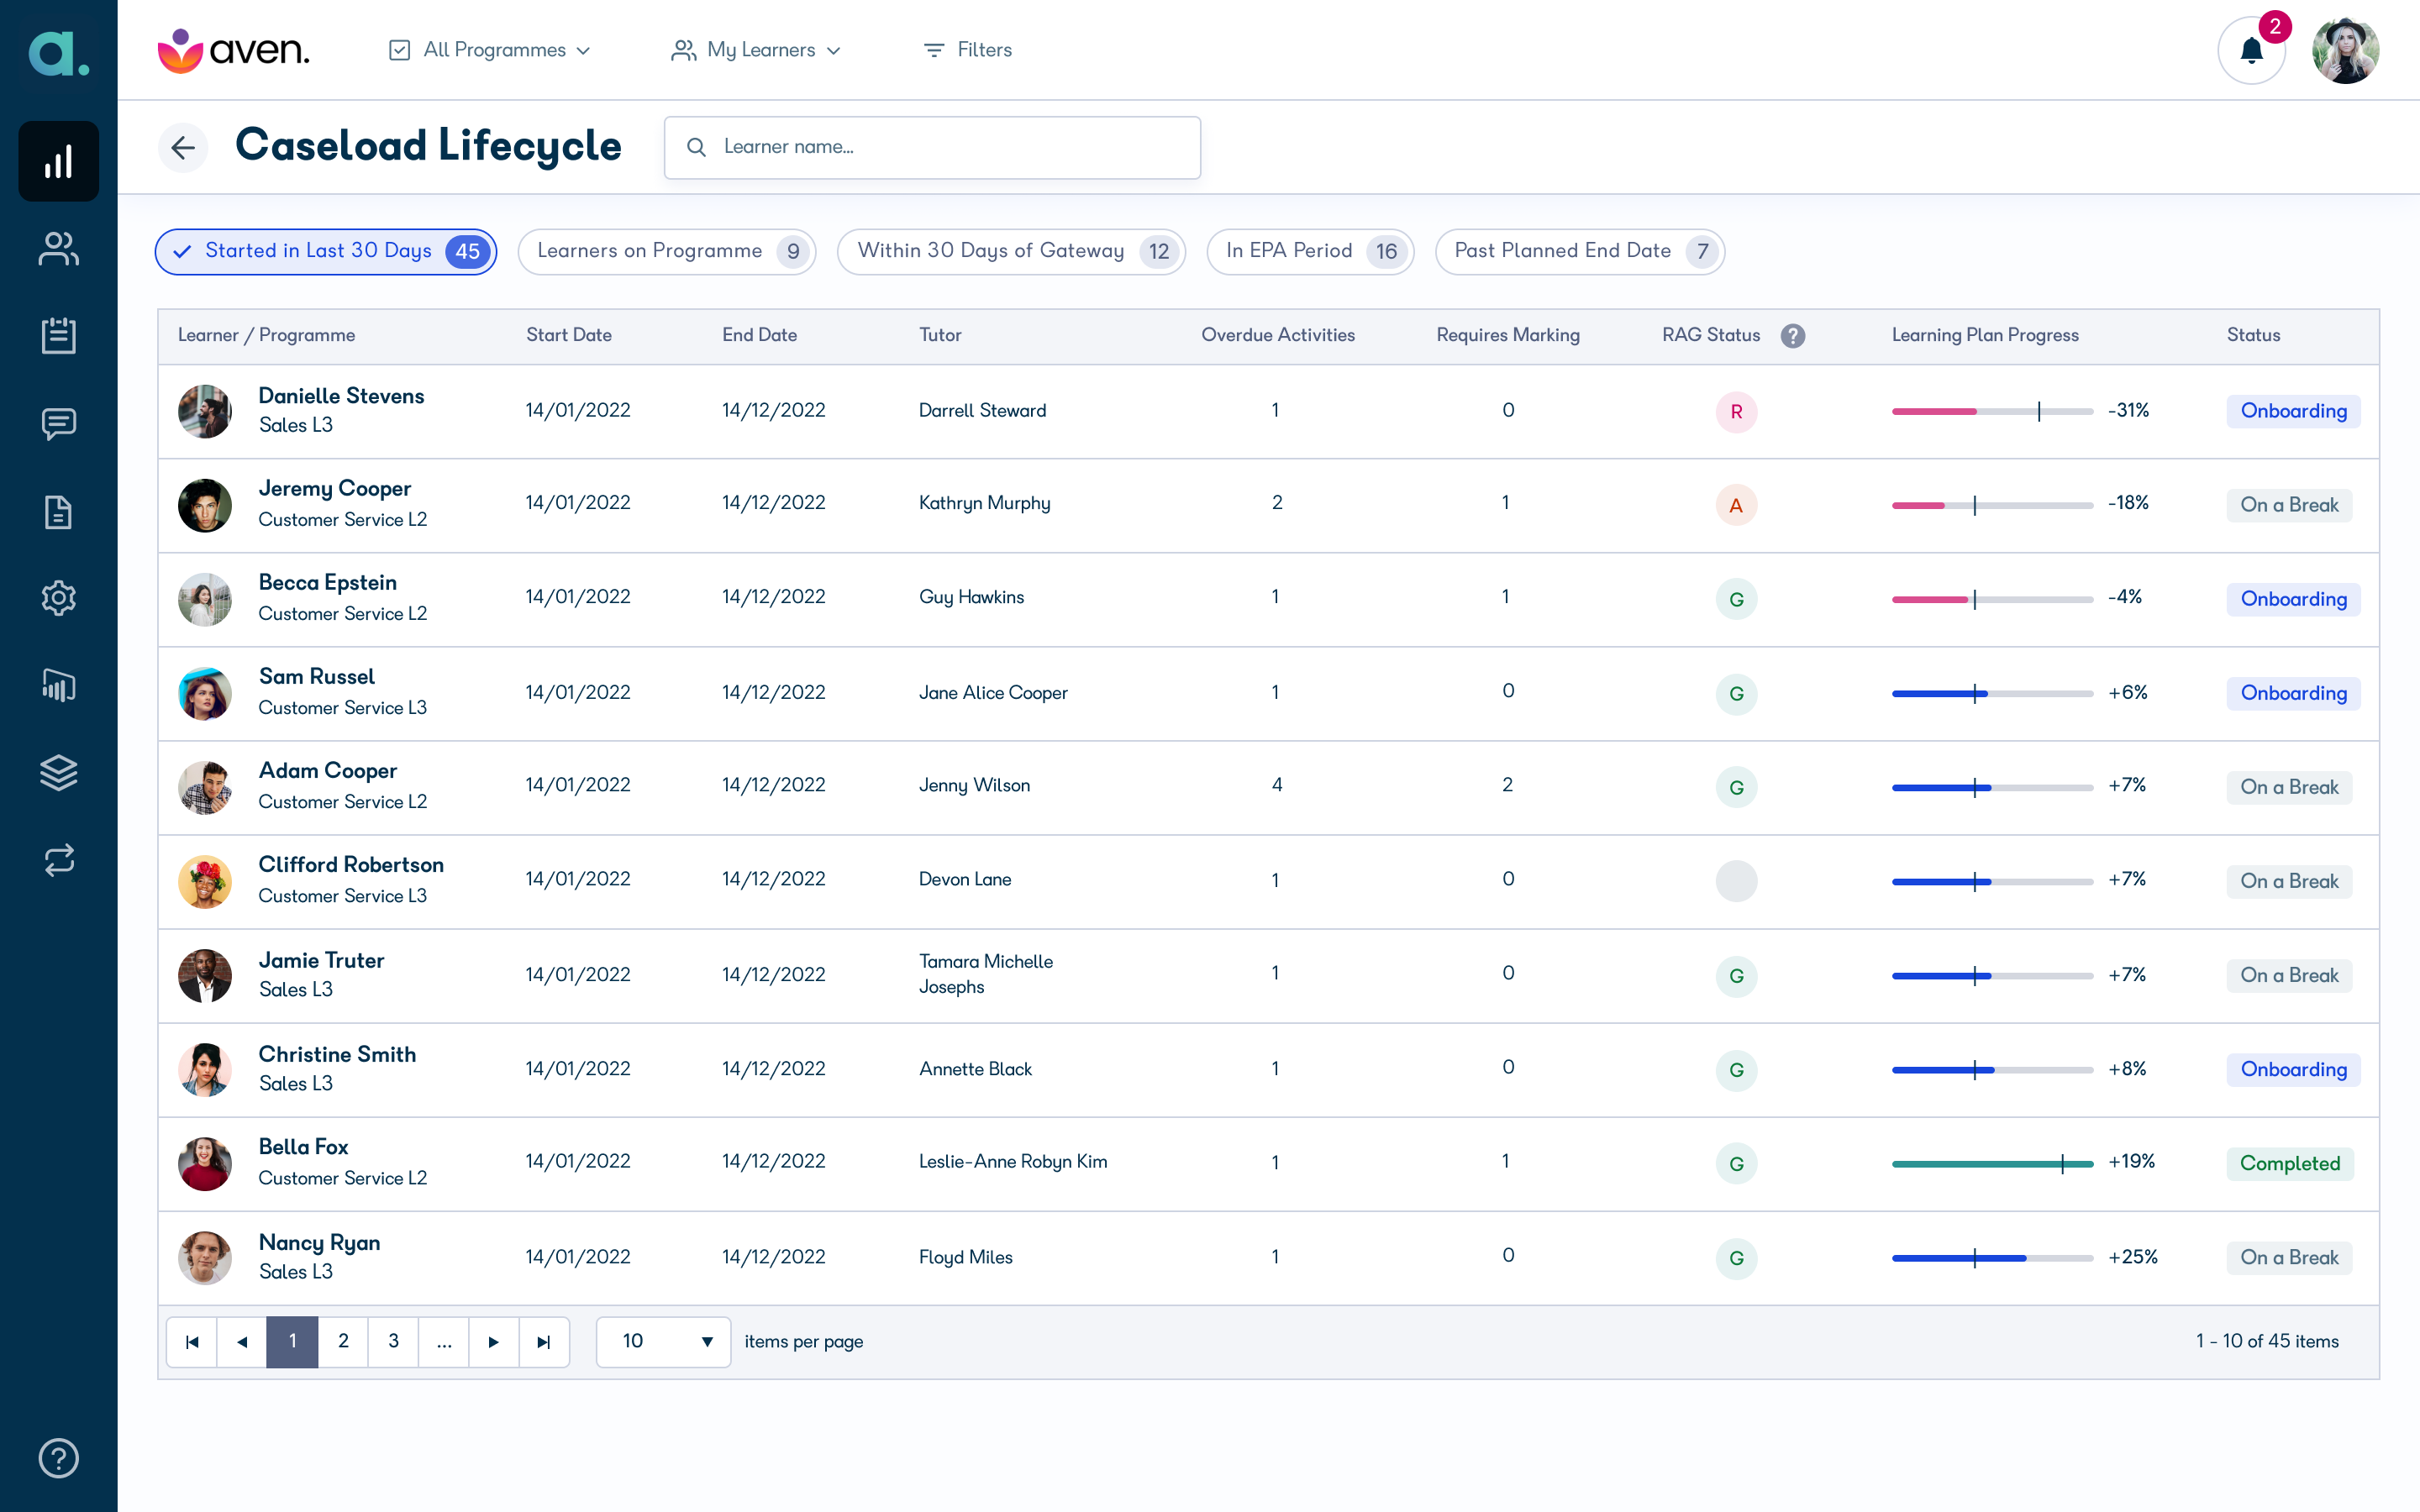Open the help question mark in sidebar

click(x=58, y=1458)
